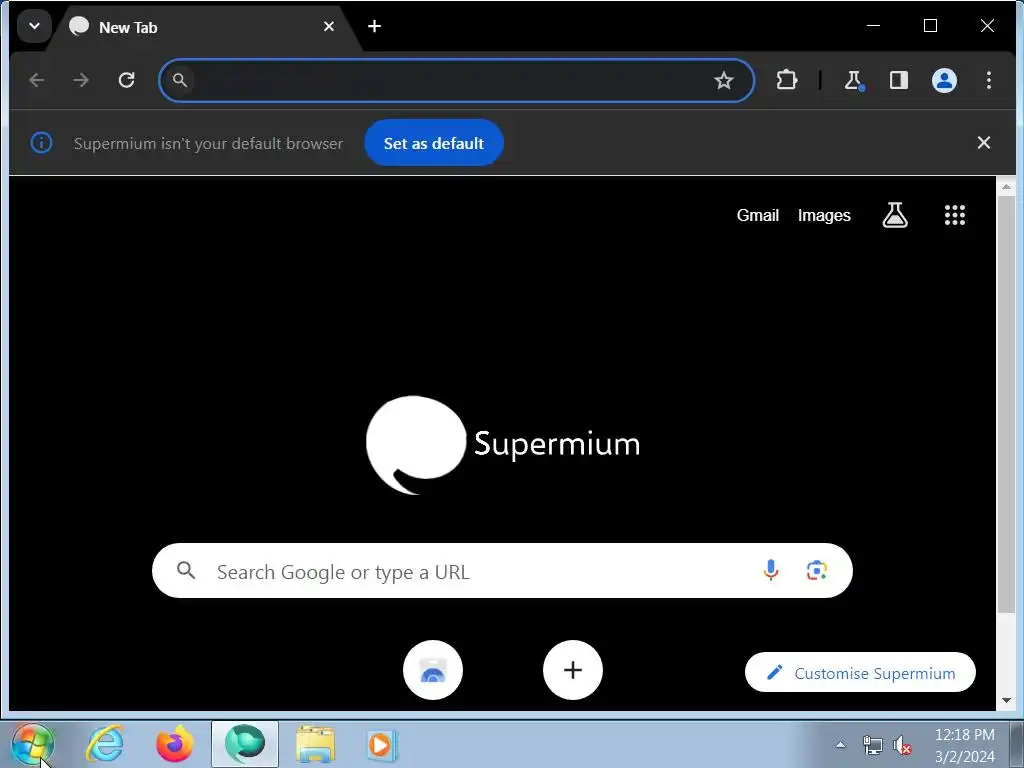Toggle the side panel

point(899,80)
